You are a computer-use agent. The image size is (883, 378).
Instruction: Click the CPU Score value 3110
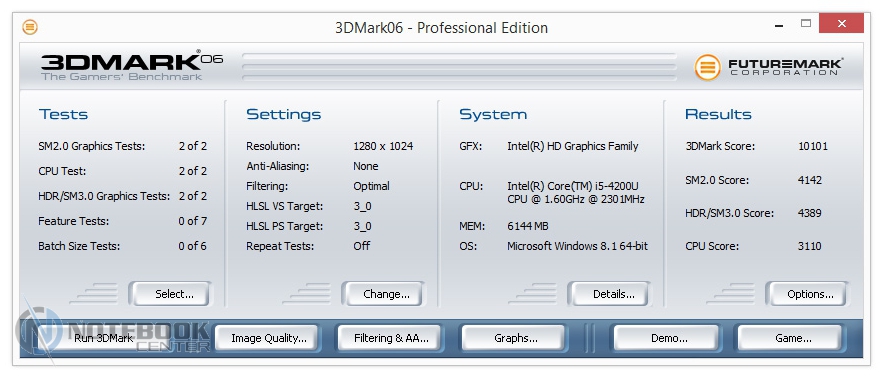click(810, 246)
